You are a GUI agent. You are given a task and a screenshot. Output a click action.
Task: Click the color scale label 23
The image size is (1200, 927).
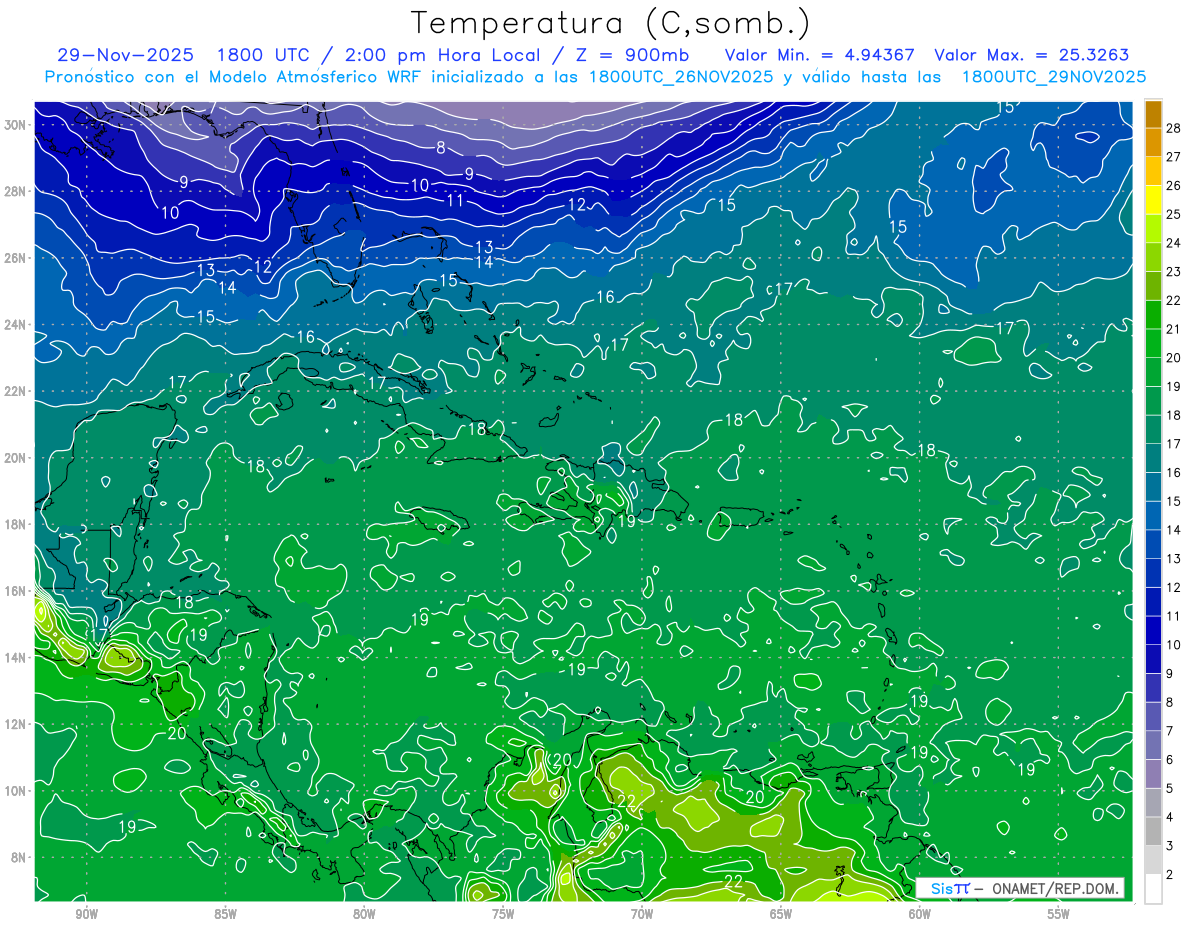point(1174,272)
